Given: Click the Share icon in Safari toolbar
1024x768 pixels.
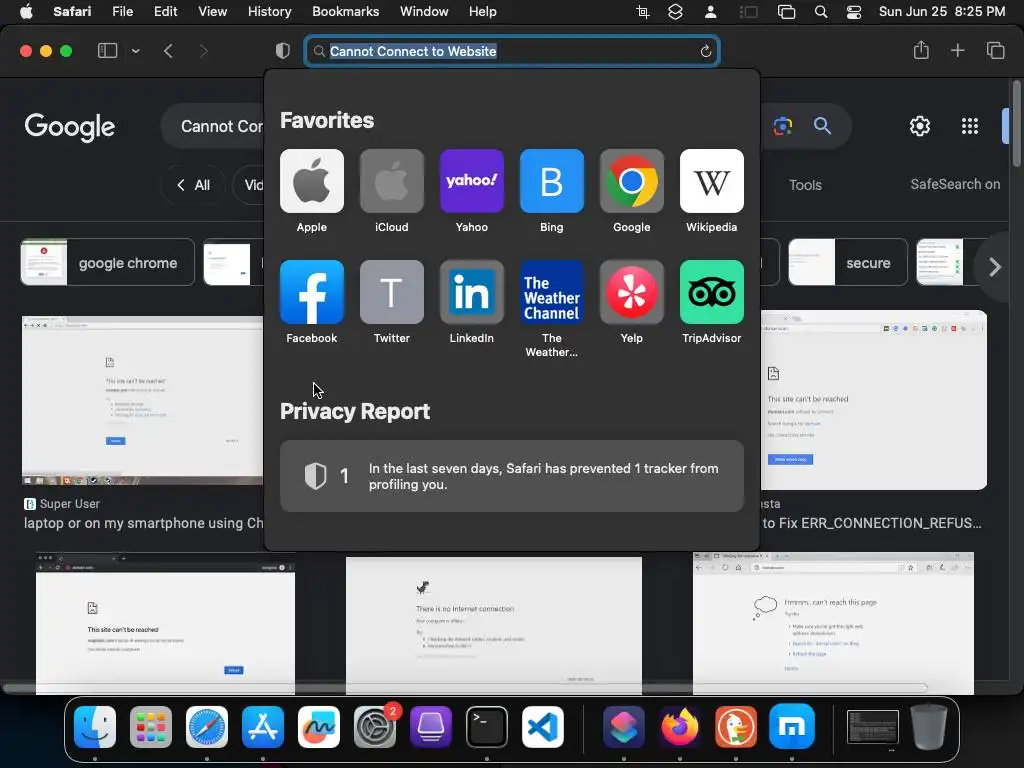Looking at the screenshot, I should [921, 50].
